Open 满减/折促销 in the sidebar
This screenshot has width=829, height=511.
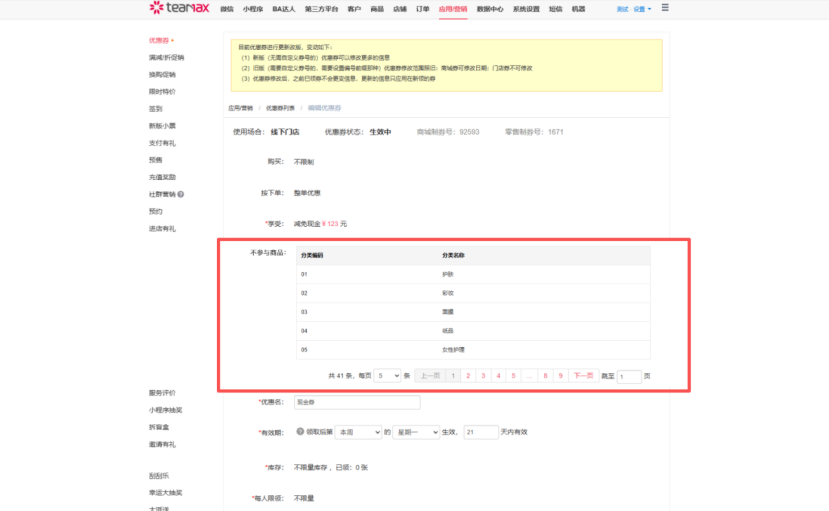(167, 57)
